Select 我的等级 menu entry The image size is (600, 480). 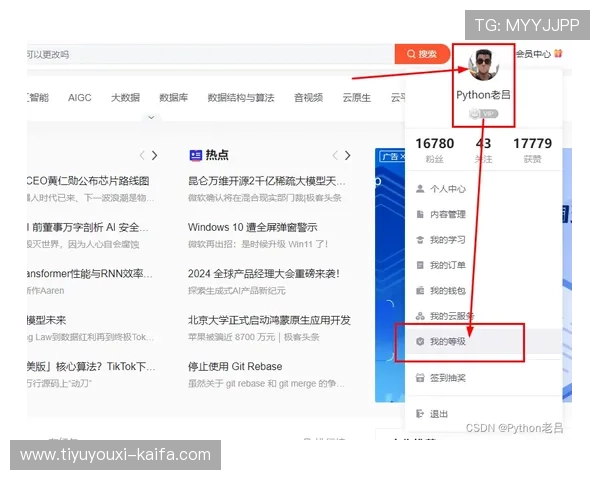tap(483, 341)
